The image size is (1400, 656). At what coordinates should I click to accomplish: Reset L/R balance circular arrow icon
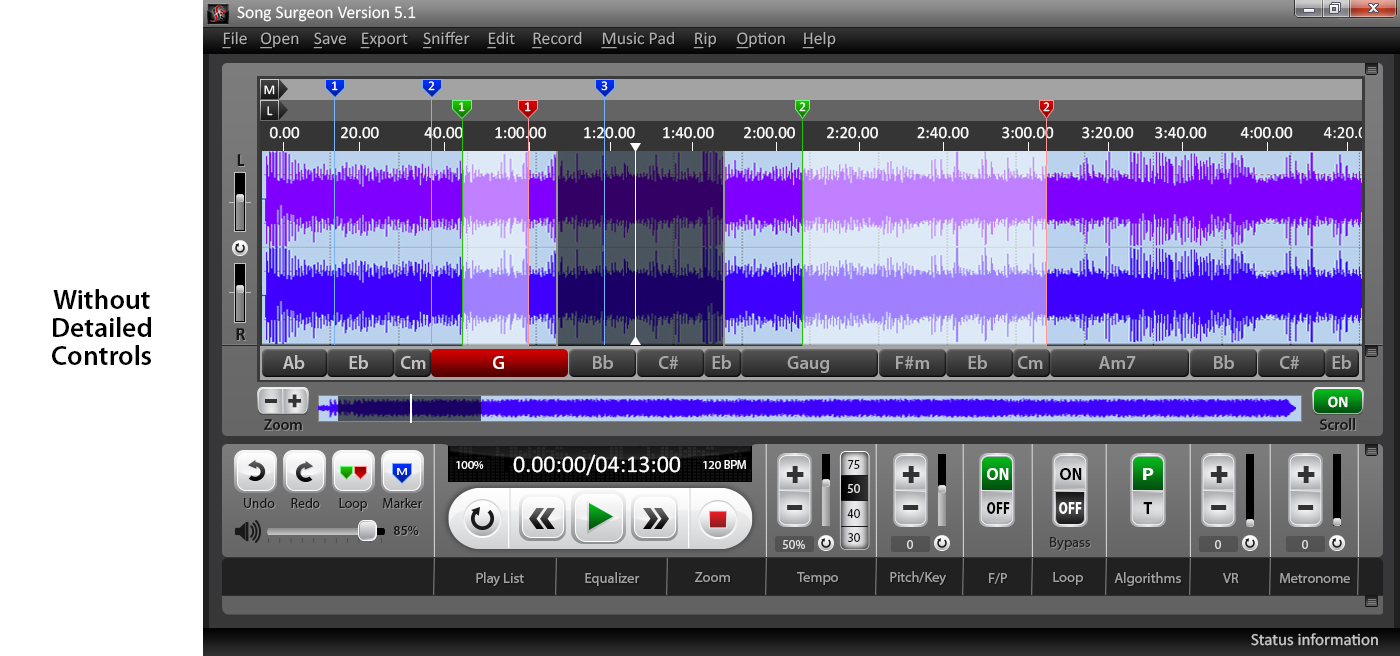pyautogui.click(x=240, y=248)
